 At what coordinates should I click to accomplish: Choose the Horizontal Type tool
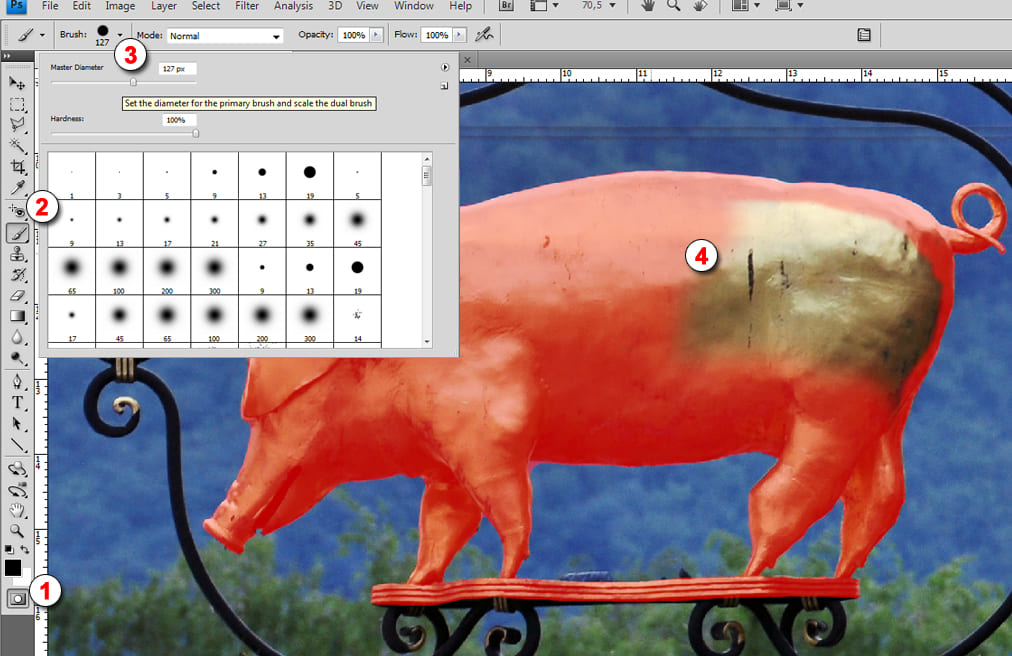(17, 403)
